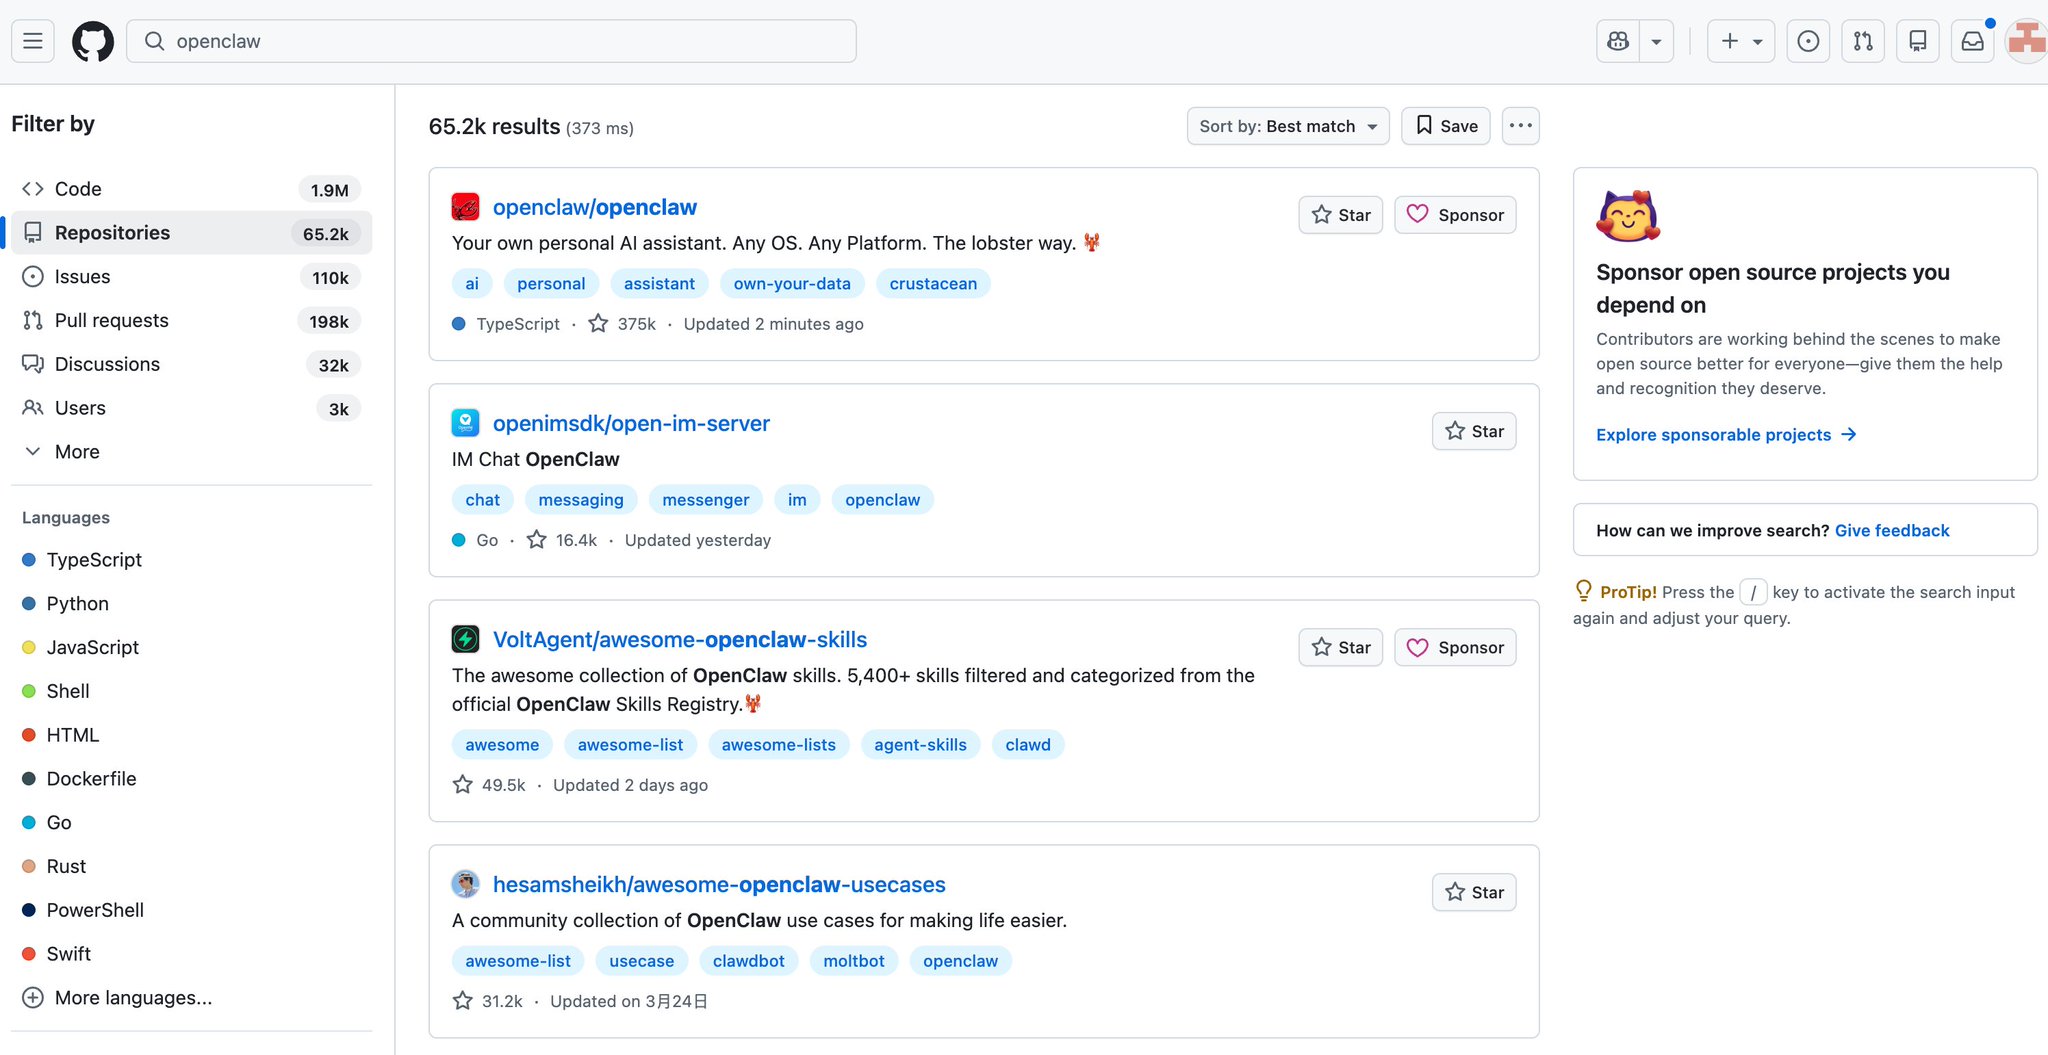Click the hesamsheikh avatar icon
The height and width of the screenshot is (1055, 2048).
pyautogui.click(x=465, y=884)
